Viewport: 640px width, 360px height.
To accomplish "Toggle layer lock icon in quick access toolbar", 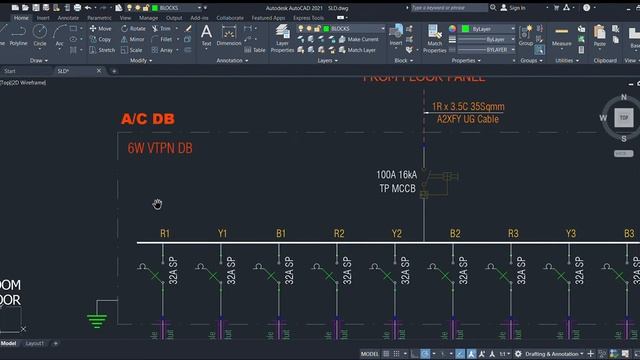I will tap(146, 8).
